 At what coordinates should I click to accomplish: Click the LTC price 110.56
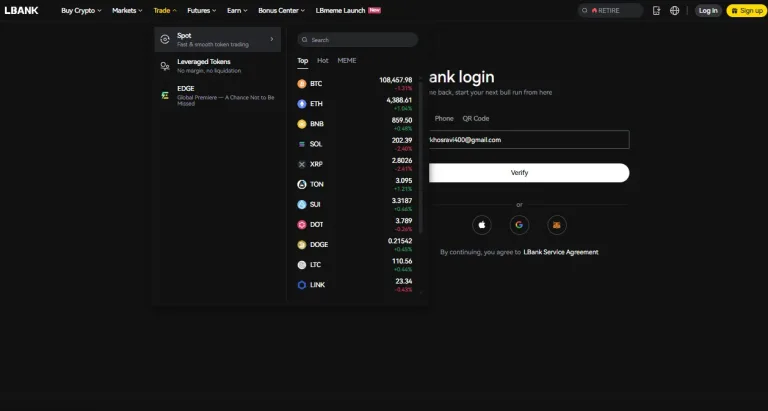402,261
